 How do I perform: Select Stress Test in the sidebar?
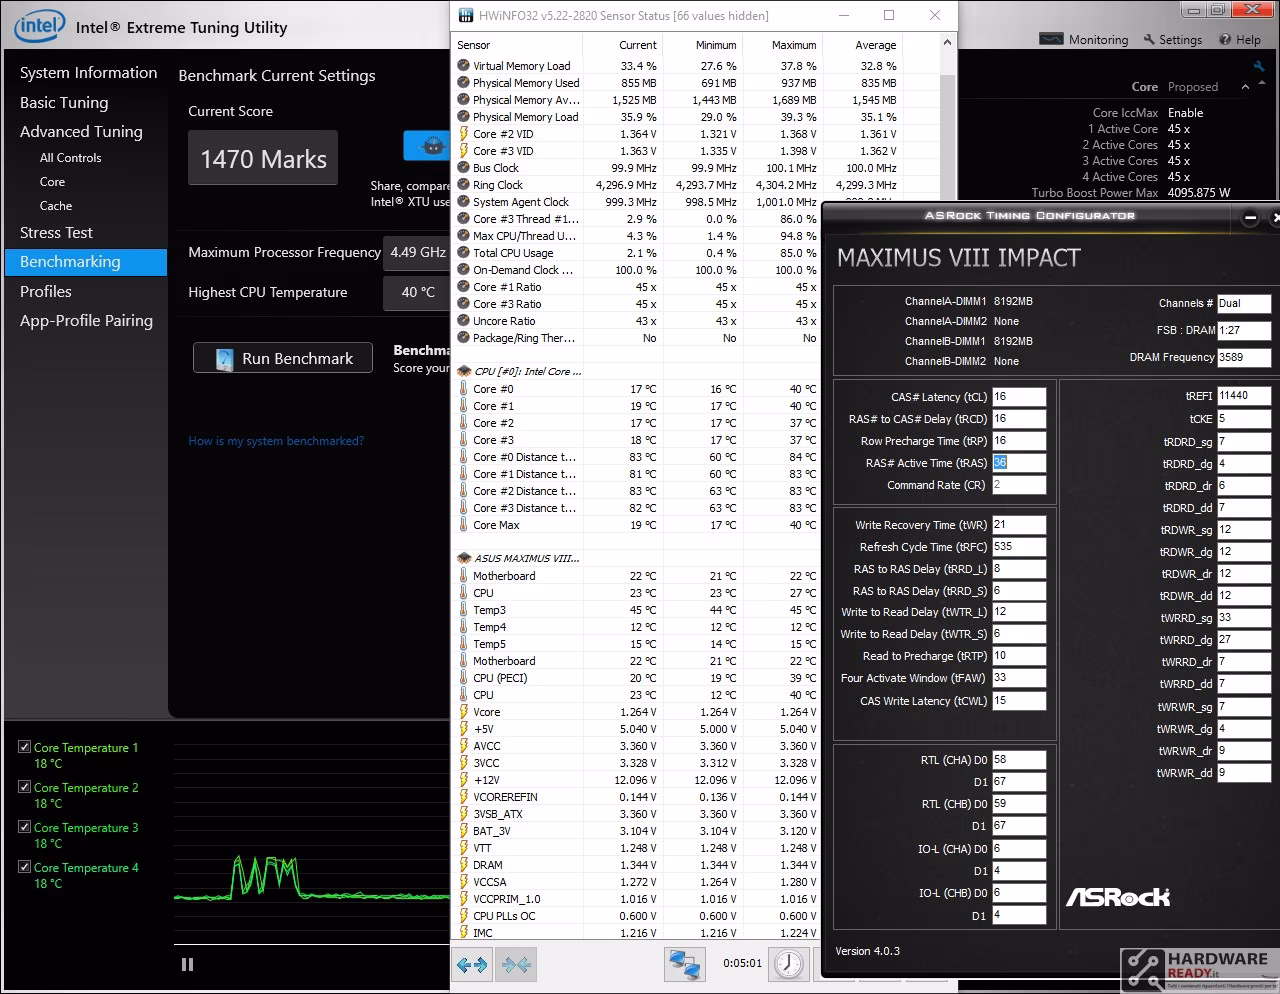coord(56,232)
